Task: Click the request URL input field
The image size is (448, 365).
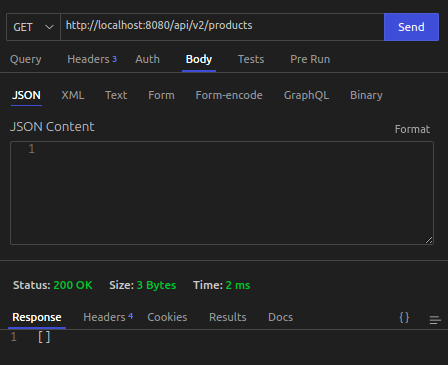Action: point(222,27)
